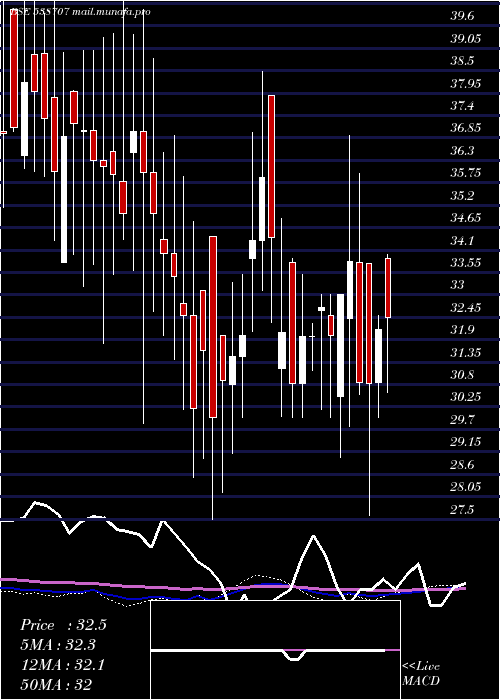
Task: Click the 5MA : 32.3 readout
Action: [x=58, y=645]
